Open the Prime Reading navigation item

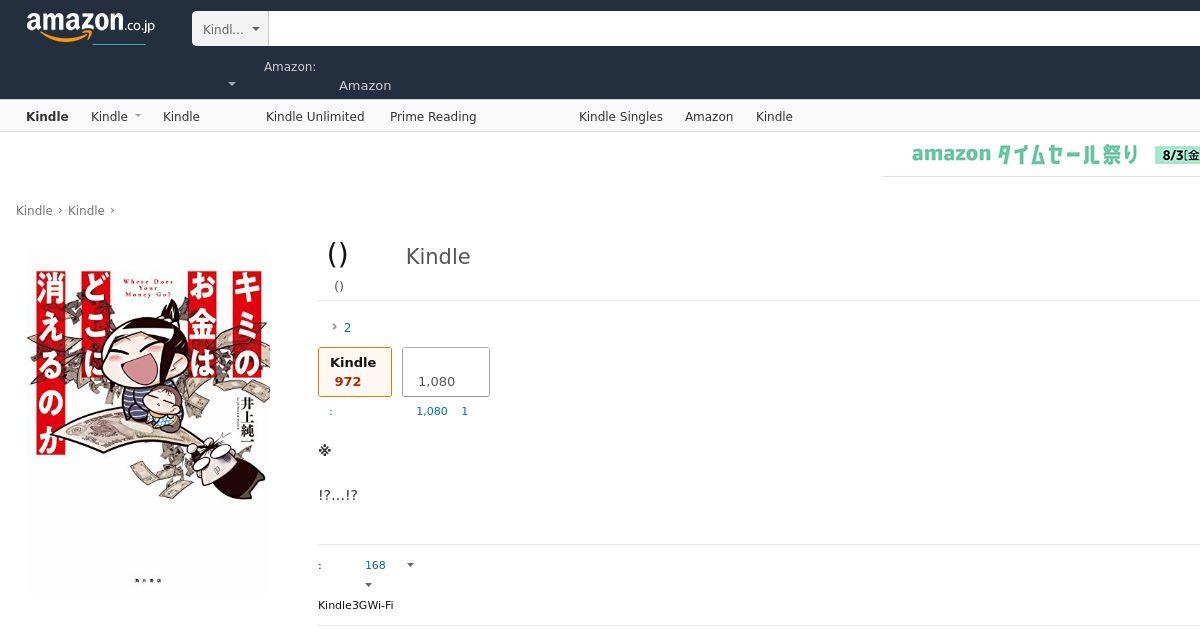tap(433, 116)
